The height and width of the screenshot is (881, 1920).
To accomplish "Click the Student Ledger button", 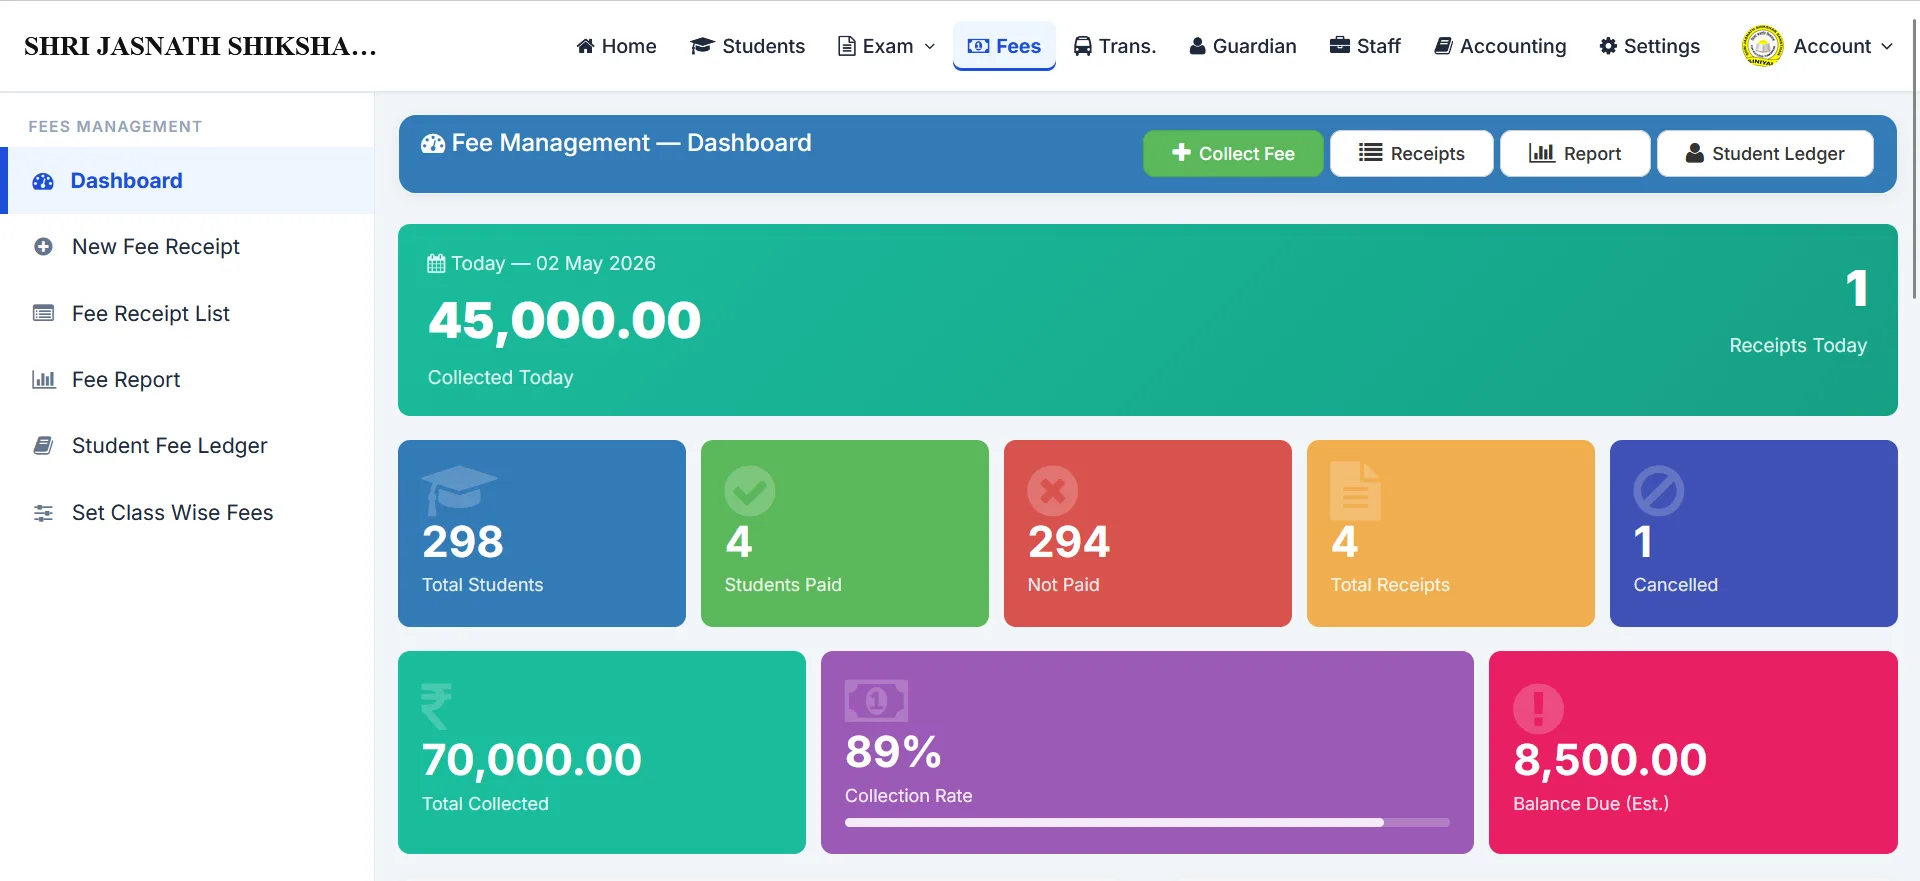I will coord(1765,153).
